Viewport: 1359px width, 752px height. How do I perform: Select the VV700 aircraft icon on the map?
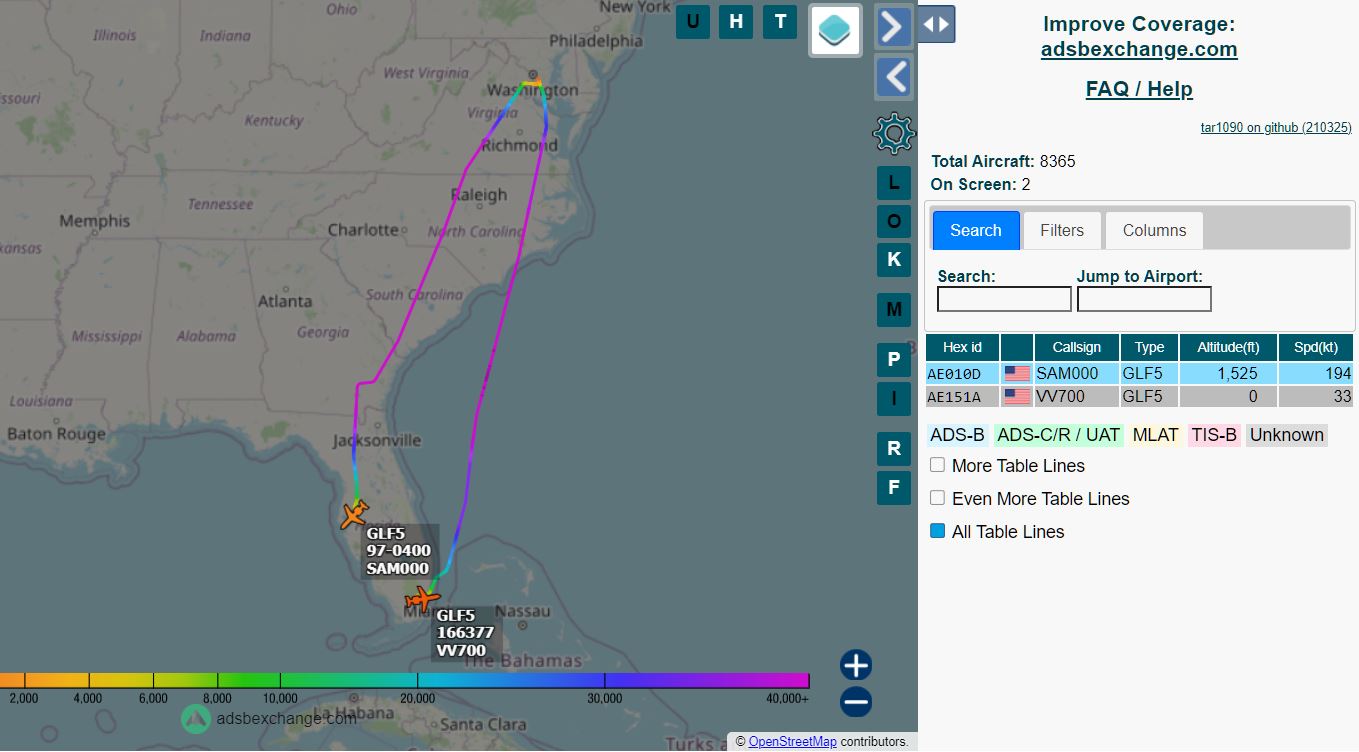click(x=423, y=599)
